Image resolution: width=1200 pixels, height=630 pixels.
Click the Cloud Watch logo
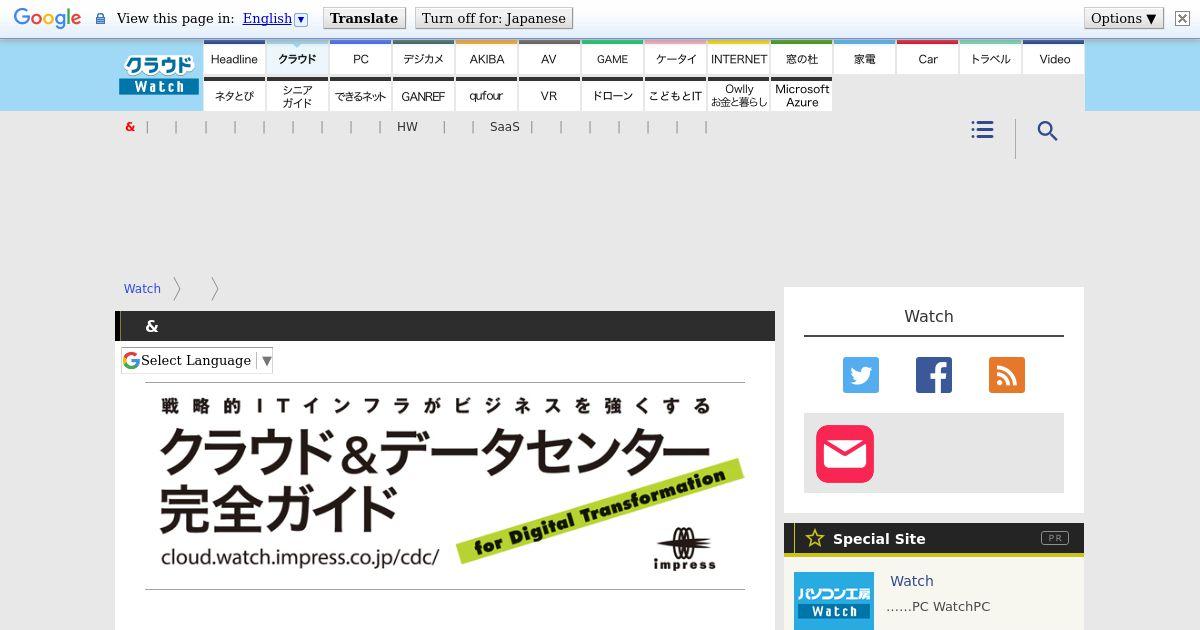159,75
